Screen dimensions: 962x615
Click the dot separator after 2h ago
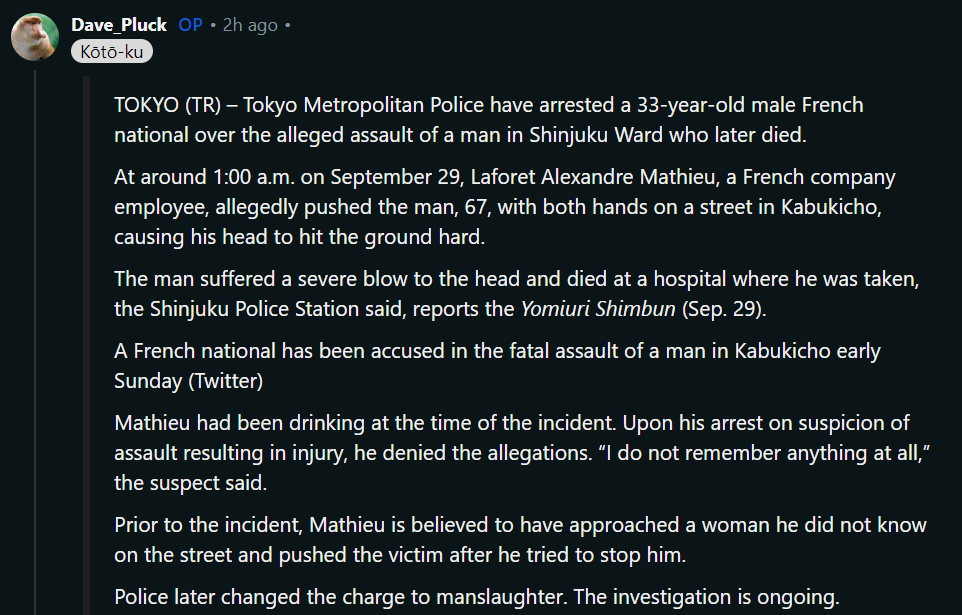[x=288, y=25]
